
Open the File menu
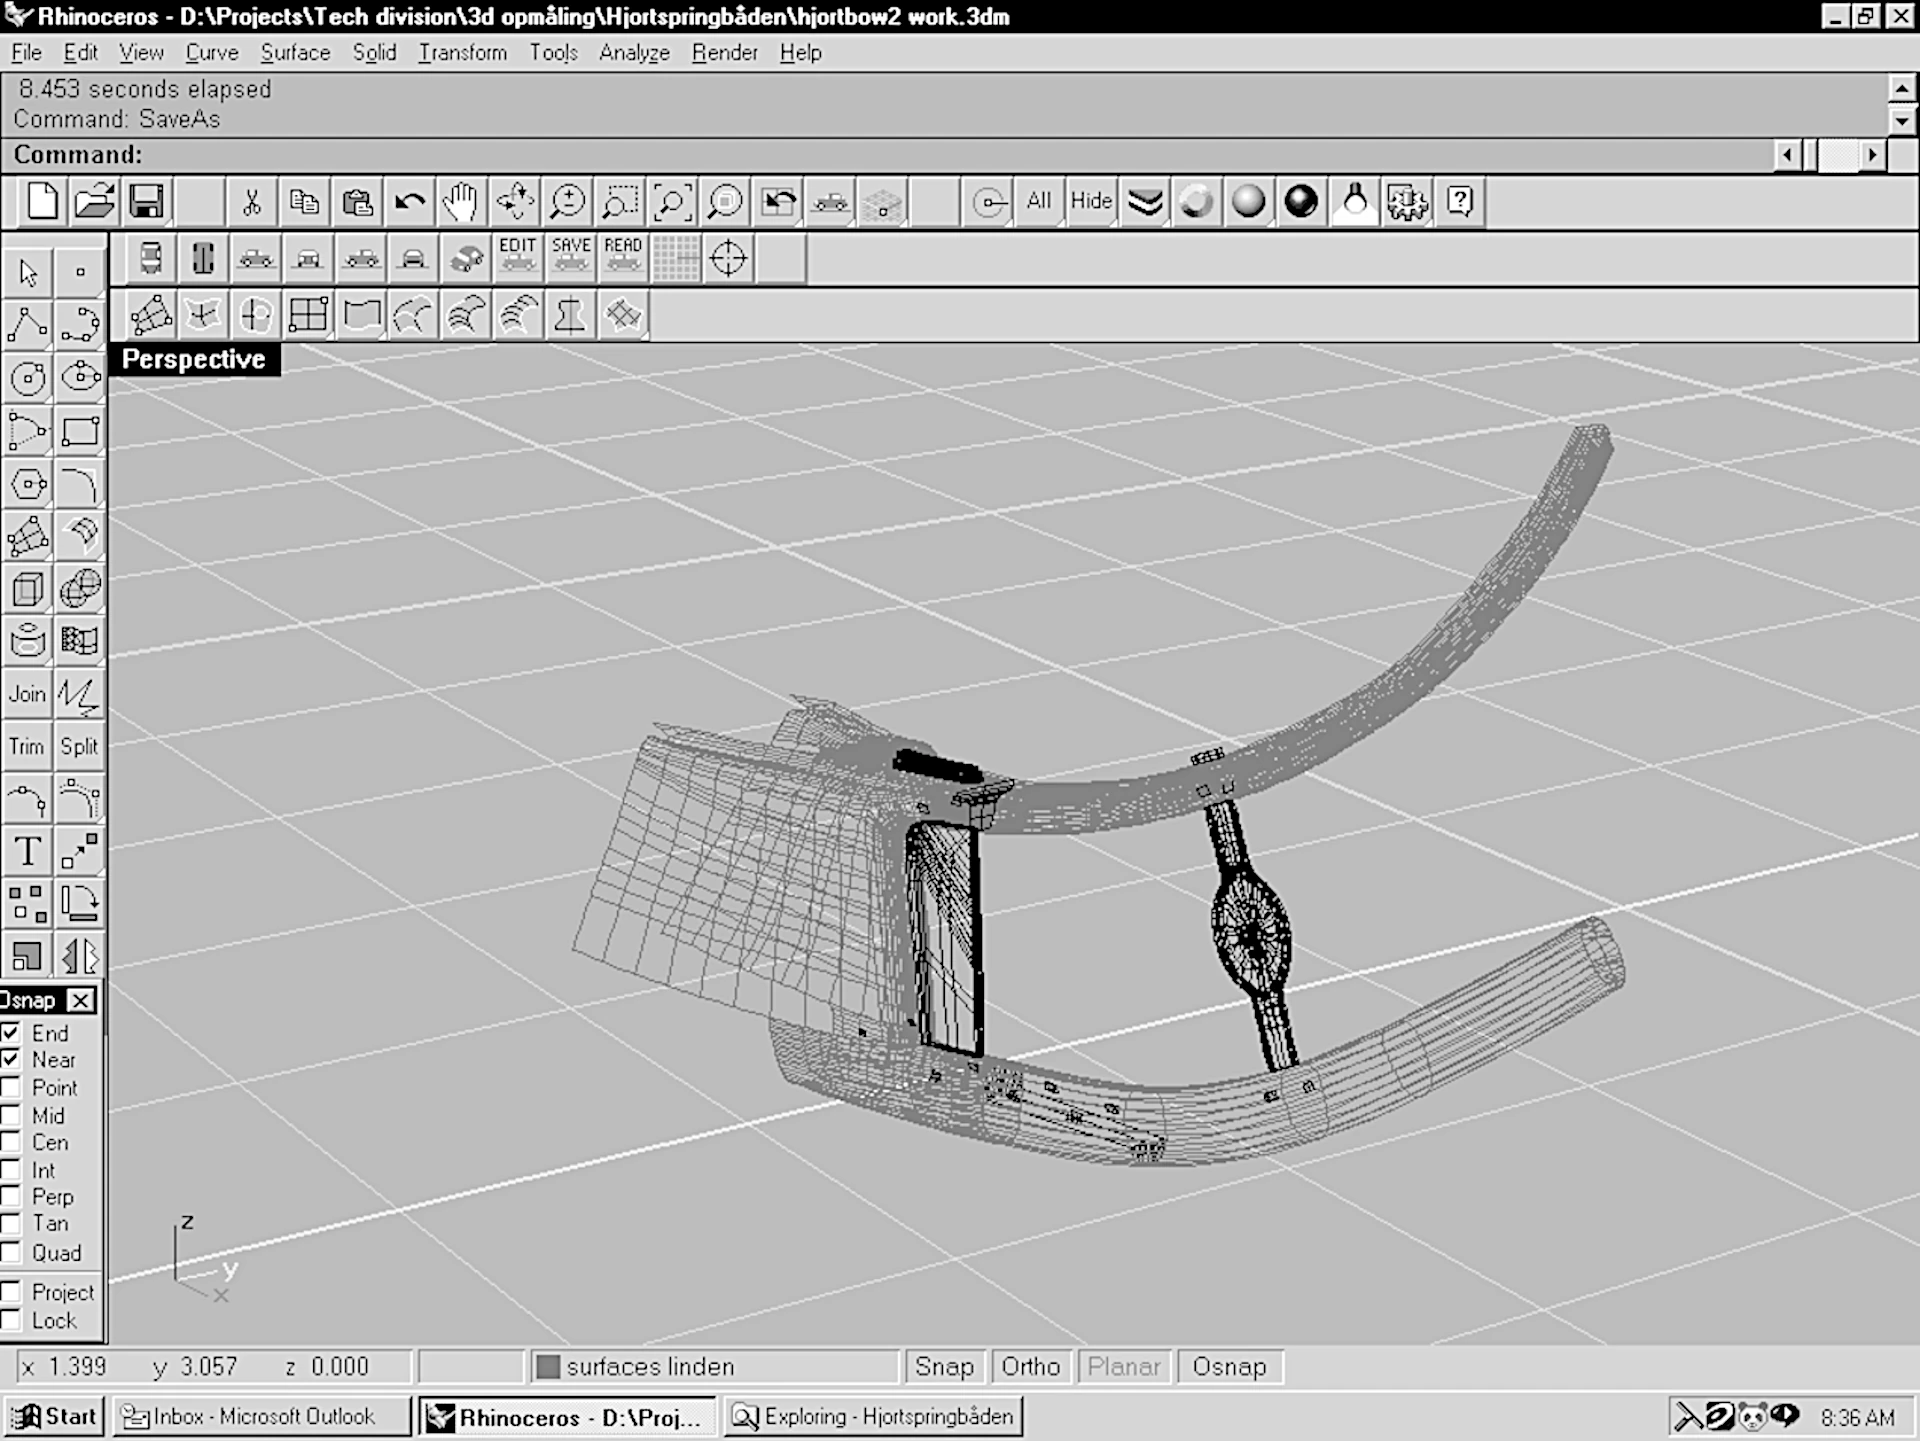26,53
